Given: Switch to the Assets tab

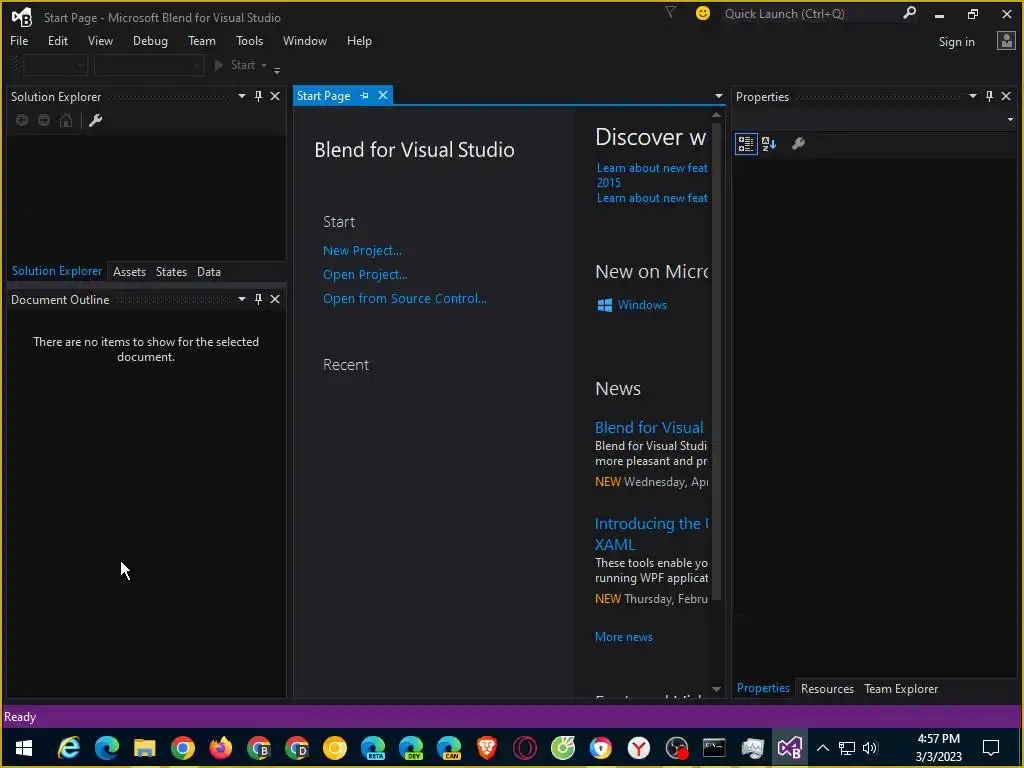Looking at the screenshot, I should coord(129,272).
